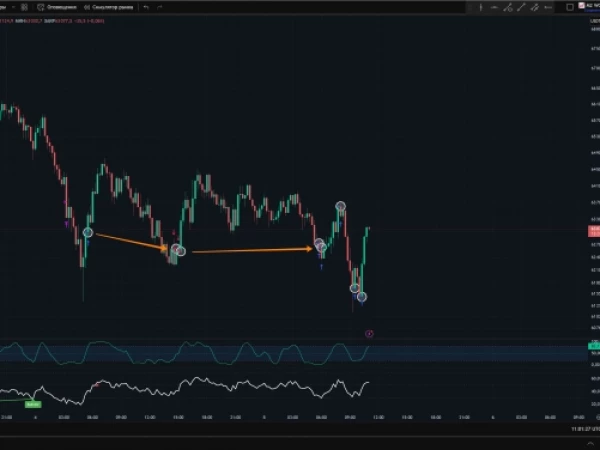Select the horizontal line drawing tool
The width and height of the screenshot is (600, 450).
494,7
